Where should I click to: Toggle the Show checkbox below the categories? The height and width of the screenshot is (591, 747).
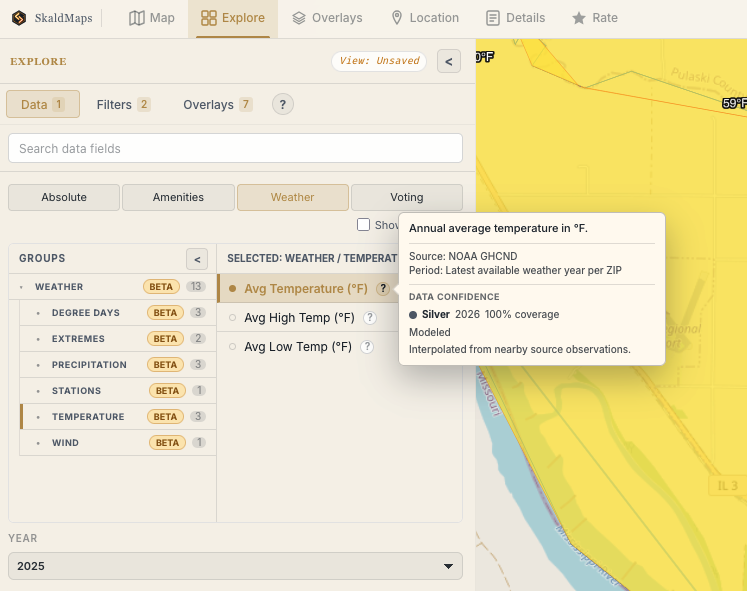pos(363,224)
